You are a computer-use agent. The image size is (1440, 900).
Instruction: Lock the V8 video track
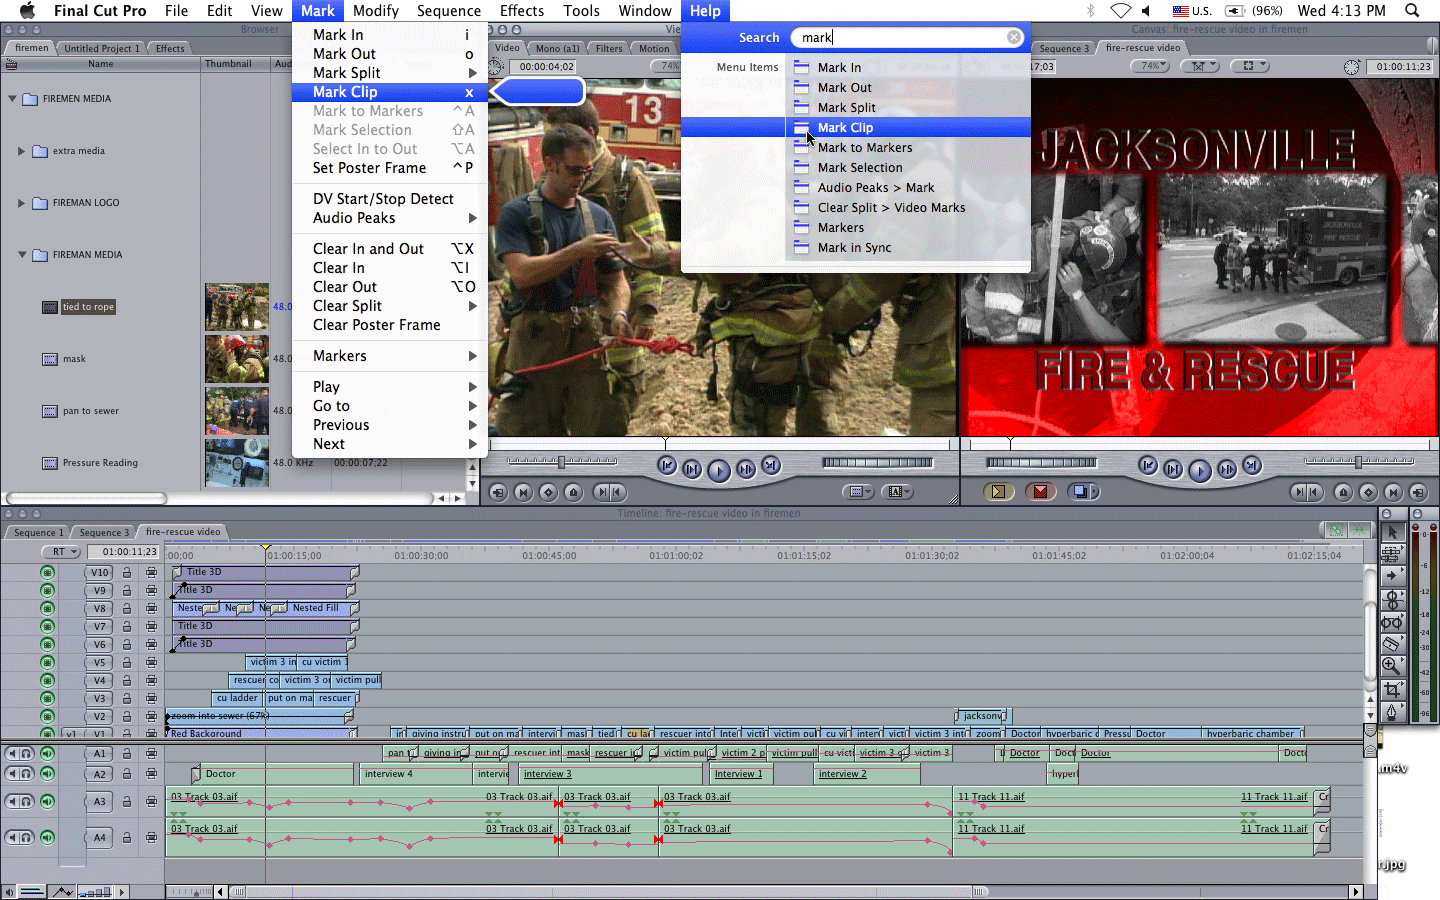127,609
